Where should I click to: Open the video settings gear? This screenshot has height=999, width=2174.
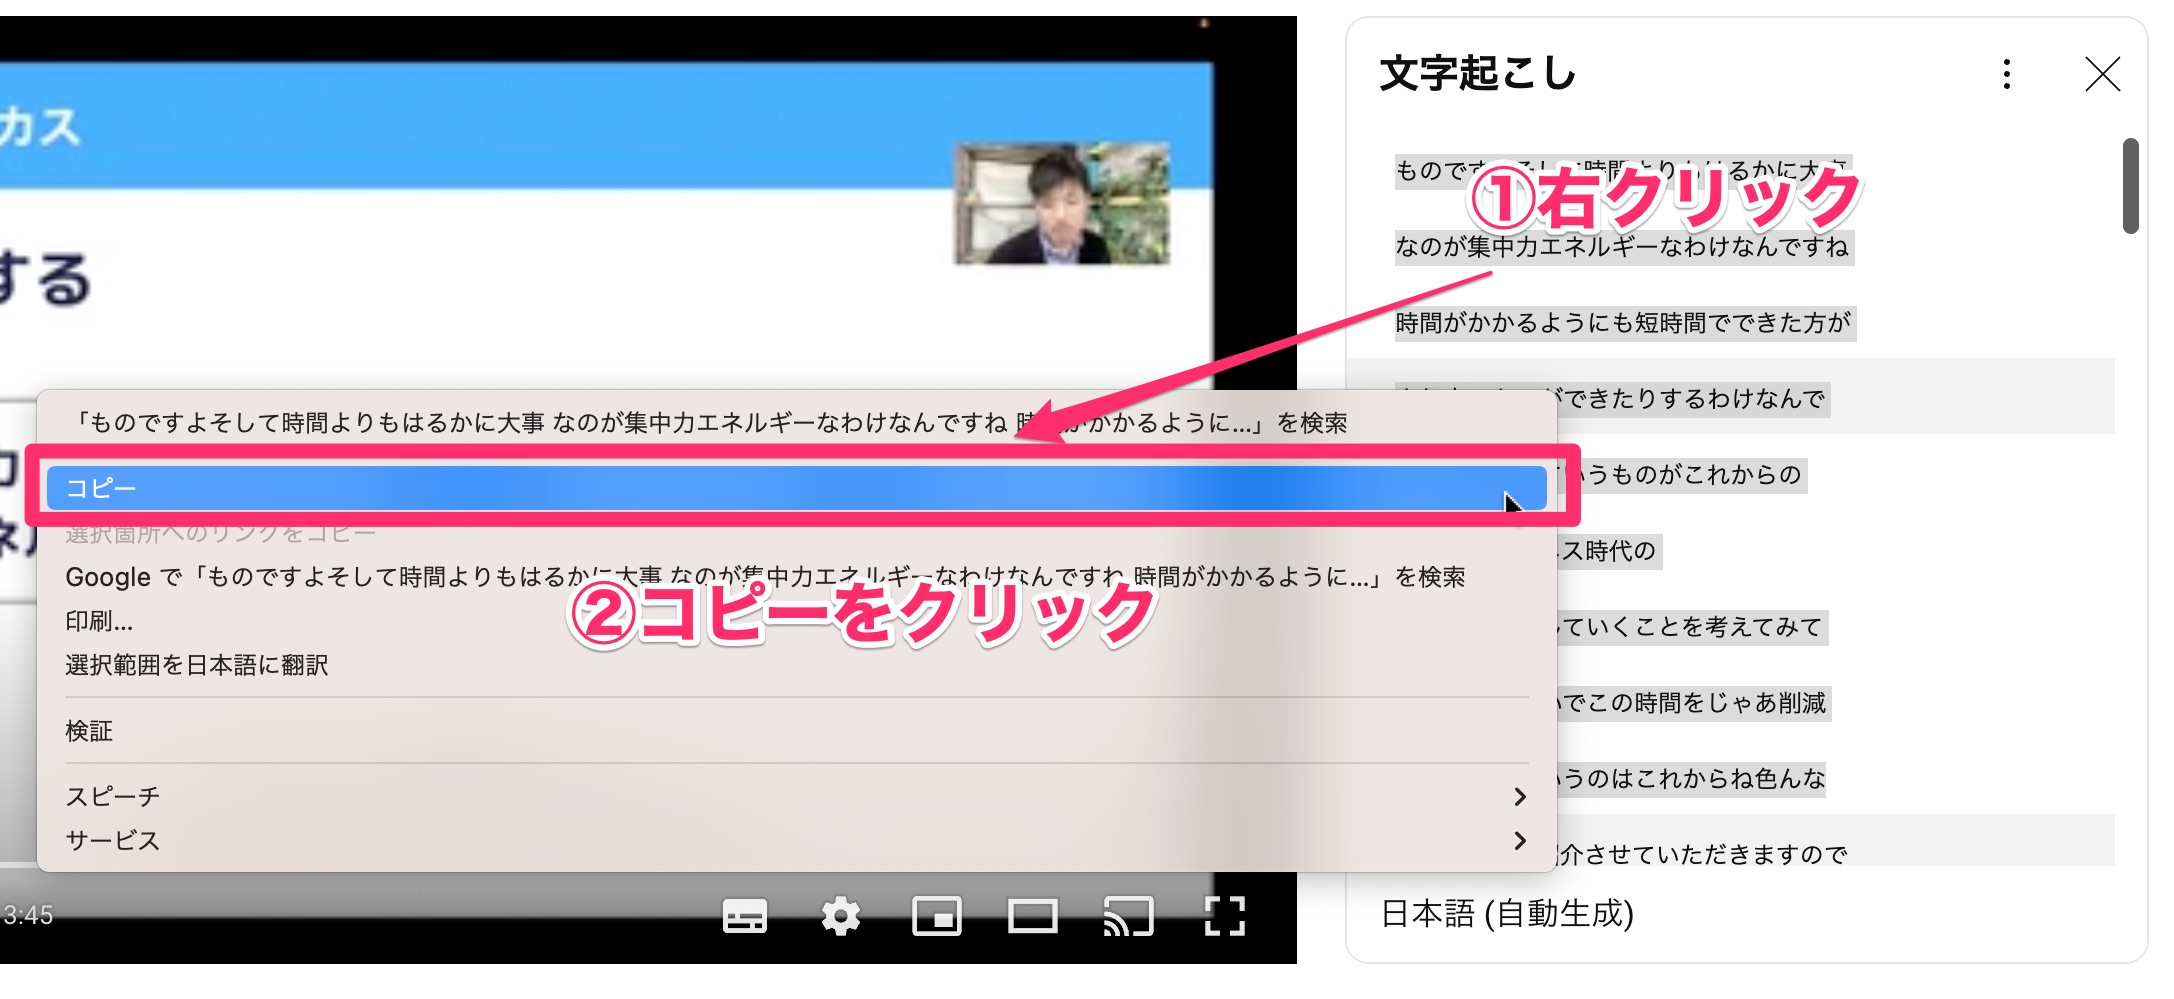[840, 915]
